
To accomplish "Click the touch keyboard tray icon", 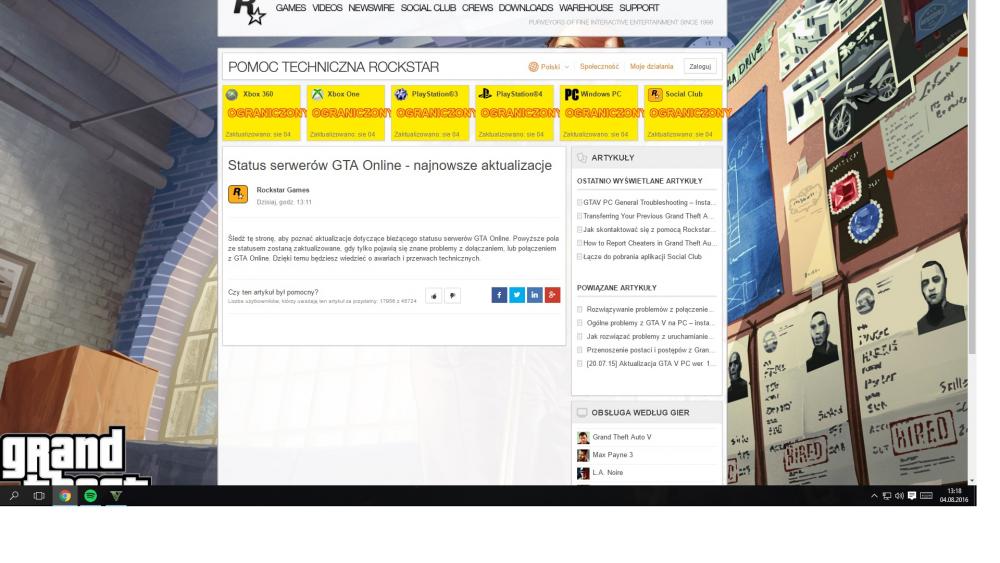I will point(926,495).
